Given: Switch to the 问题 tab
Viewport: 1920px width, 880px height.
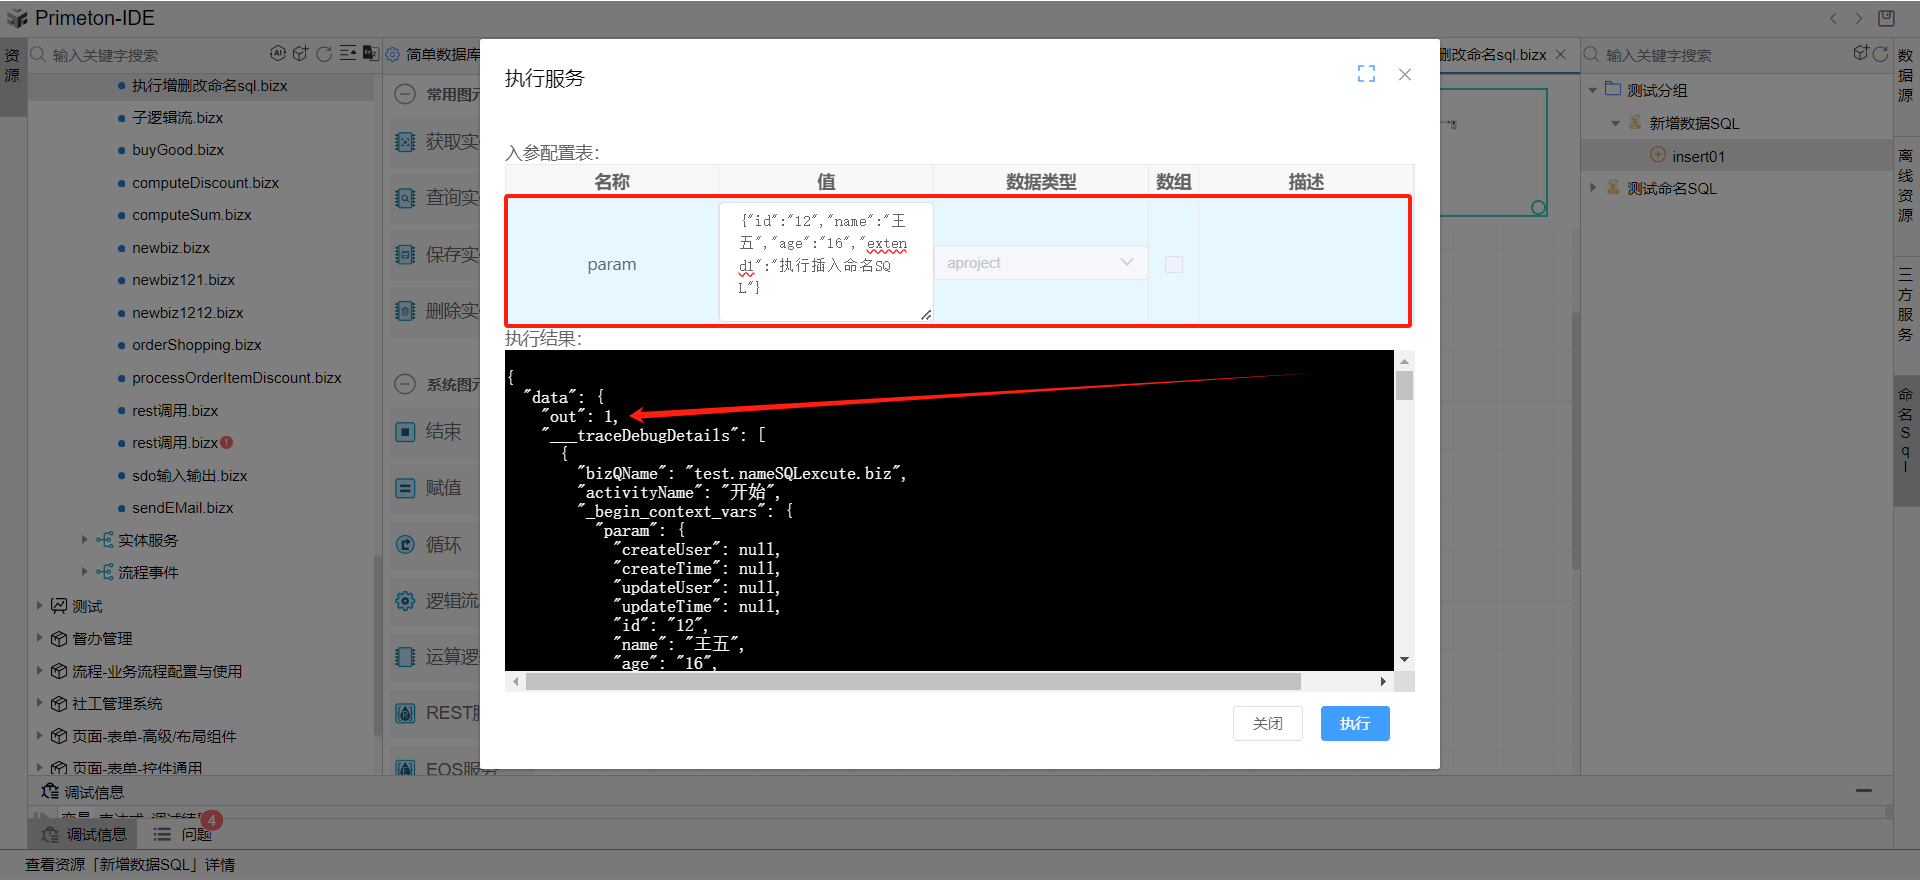Looking at the screenshot, I should [x=185, y=834].
